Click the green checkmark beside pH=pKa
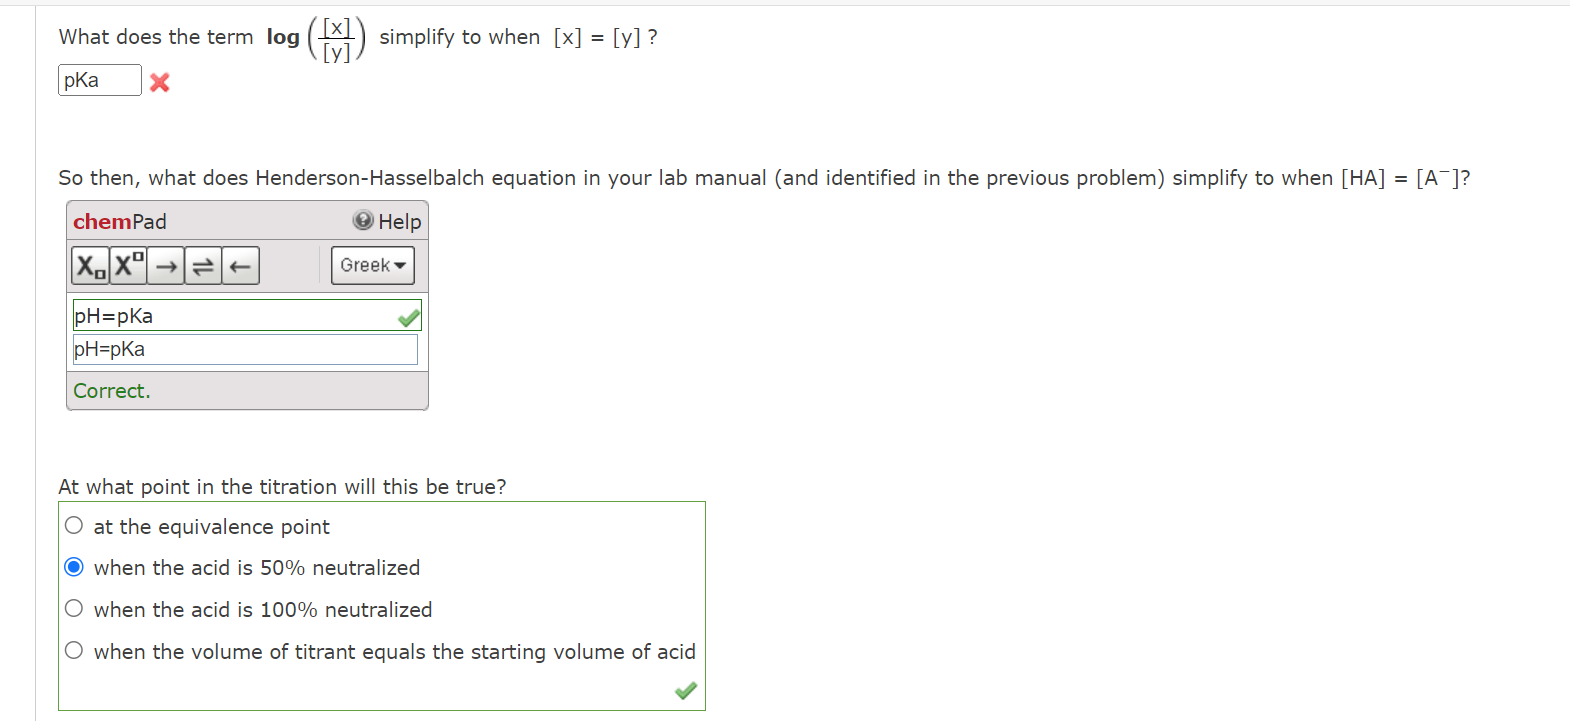The width and height of the screenshot is (1570, 721). (x=407, y=316)
